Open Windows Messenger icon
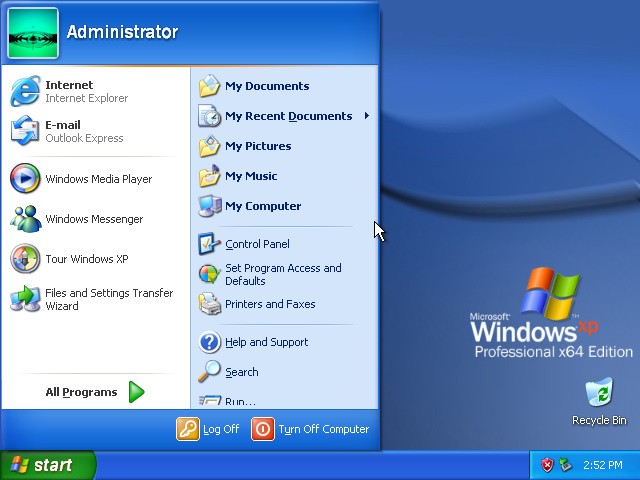This screenshot has width=640, height=480. [x=25, y=219]
